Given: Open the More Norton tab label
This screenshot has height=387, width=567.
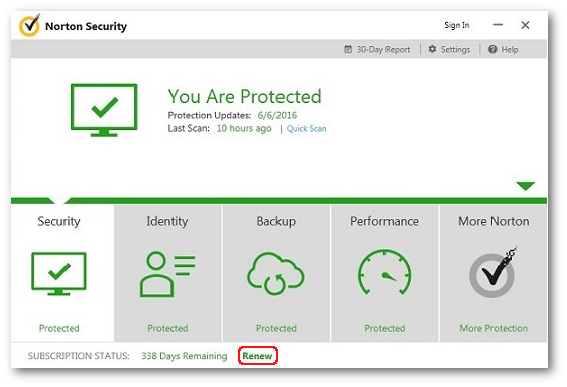Looking at the screenshot, I should click(494, 221).
